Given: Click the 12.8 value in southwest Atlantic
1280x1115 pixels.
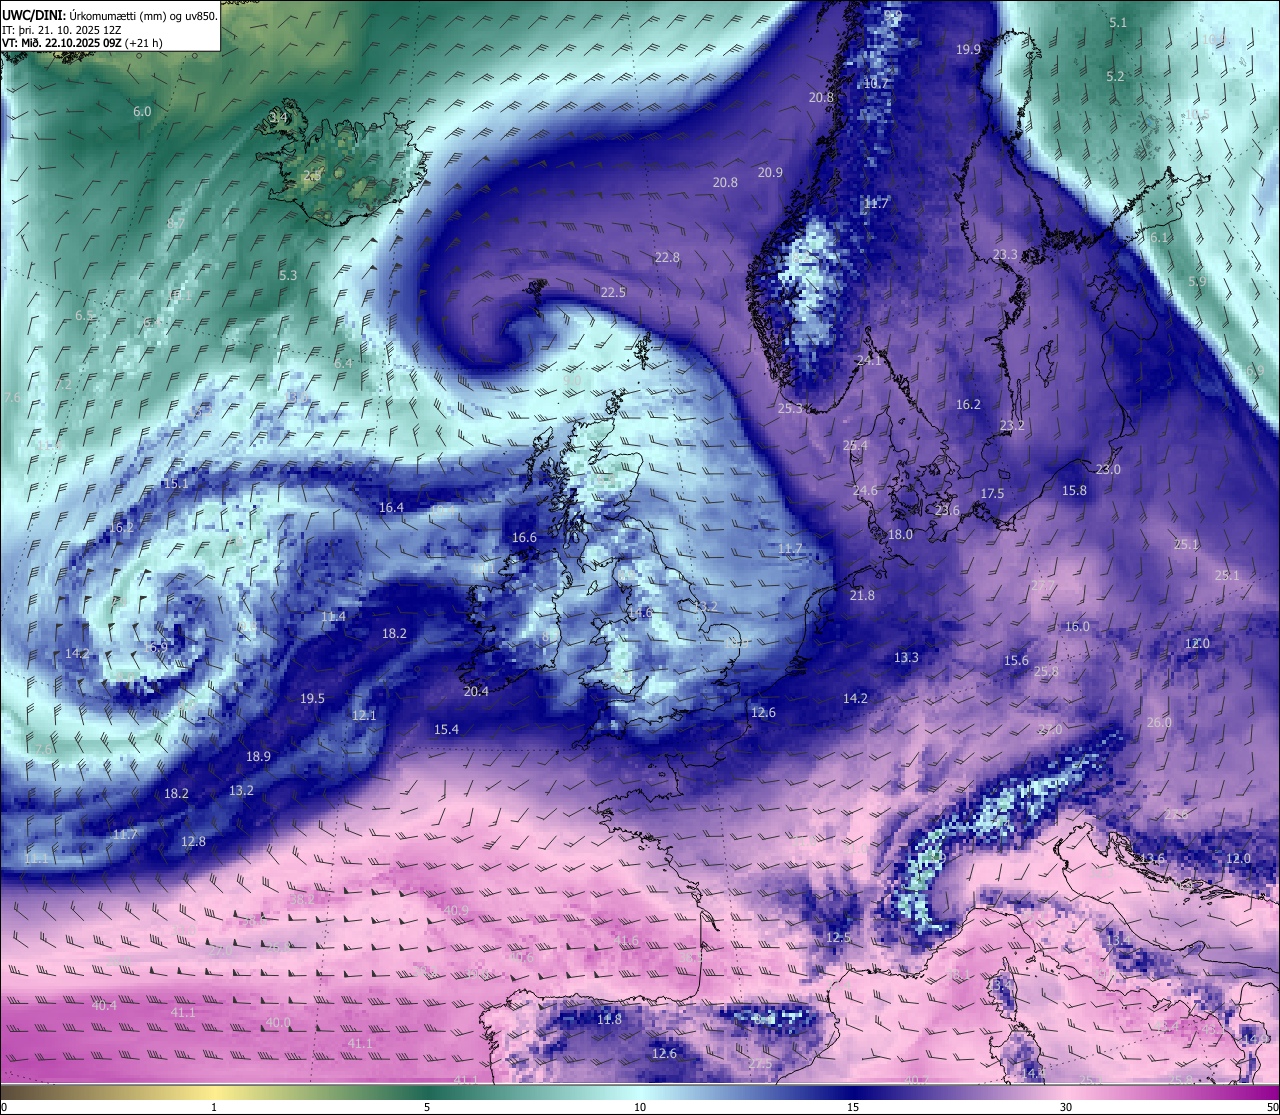Looking at the screenshot, I should coord(193,842).
